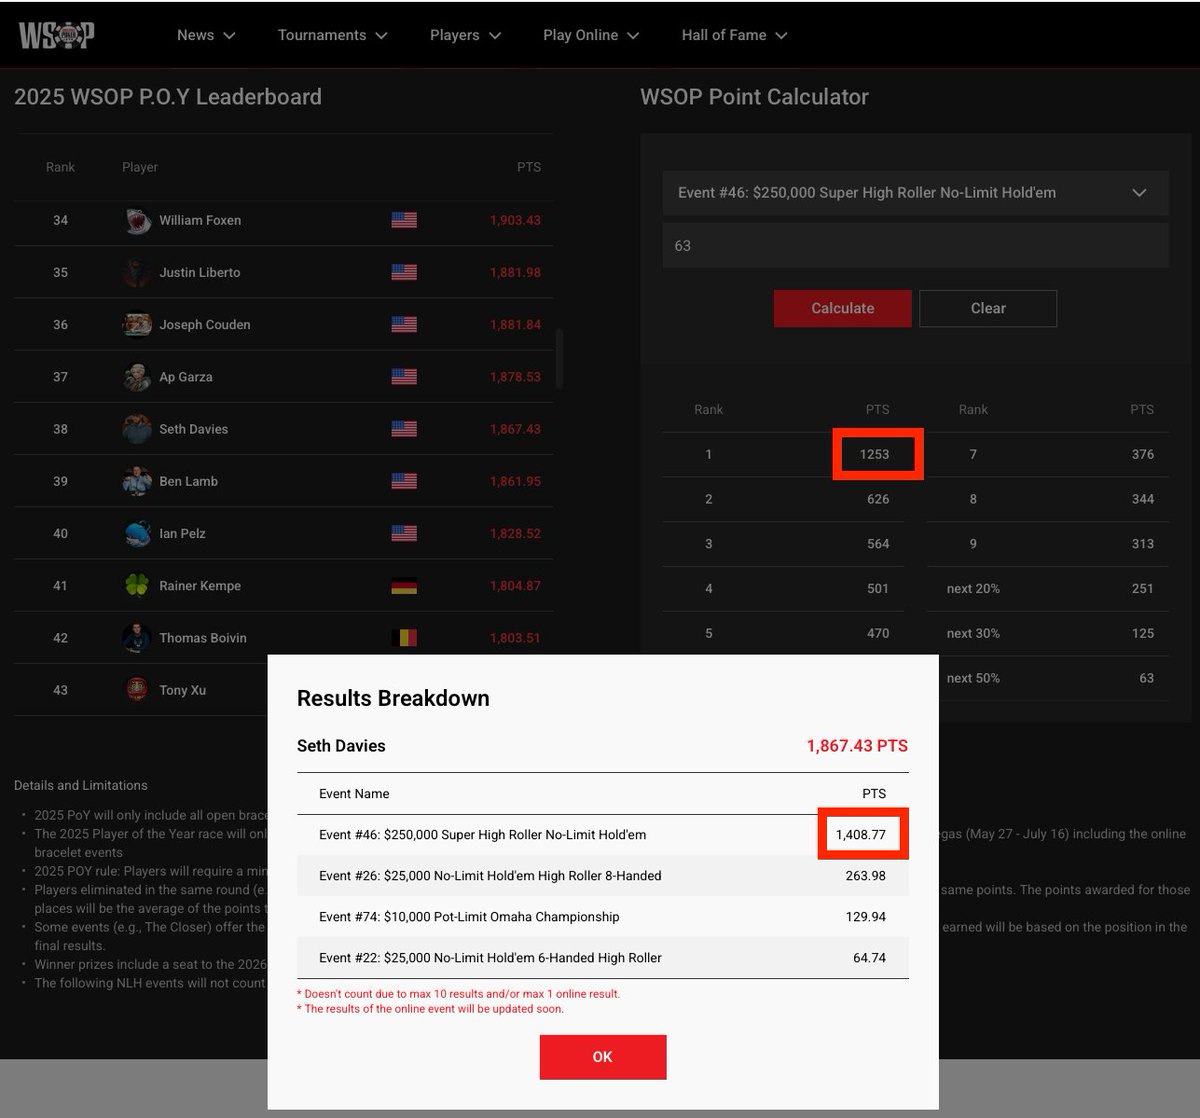The image size is (1200, 1118).
Task: Click William Foxen's 1,903.43 points
Action: [515, 220]
